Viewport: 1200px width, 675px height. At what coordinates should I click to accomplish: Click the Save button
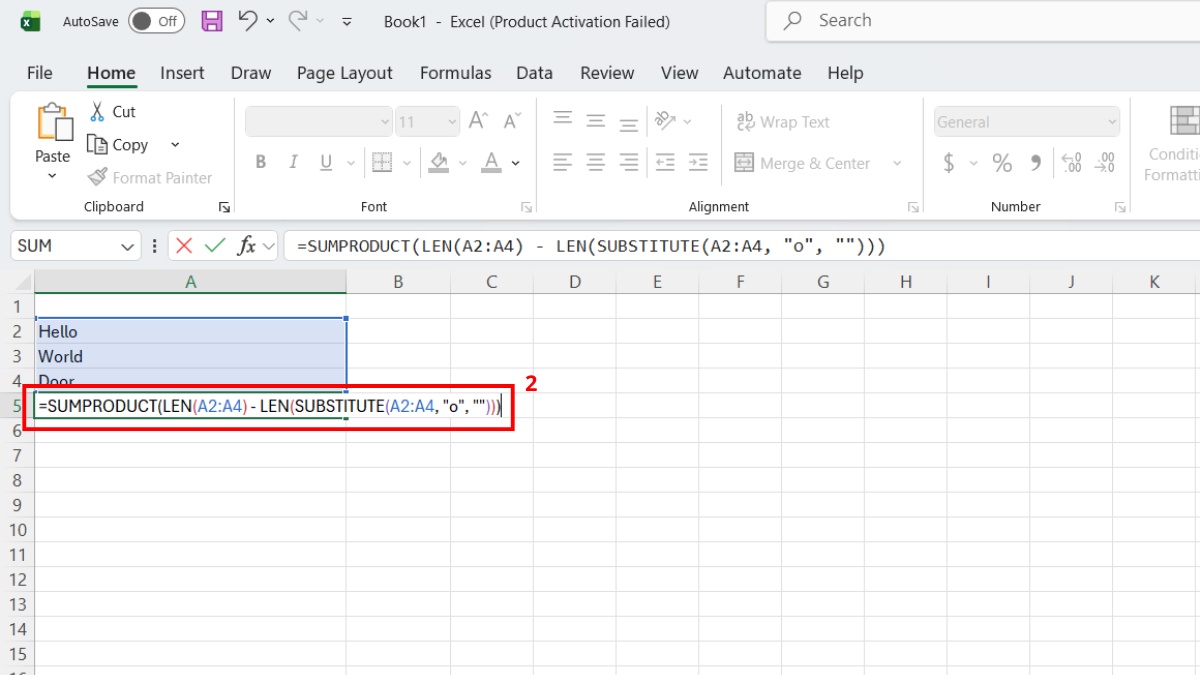(x=211, y=20)
